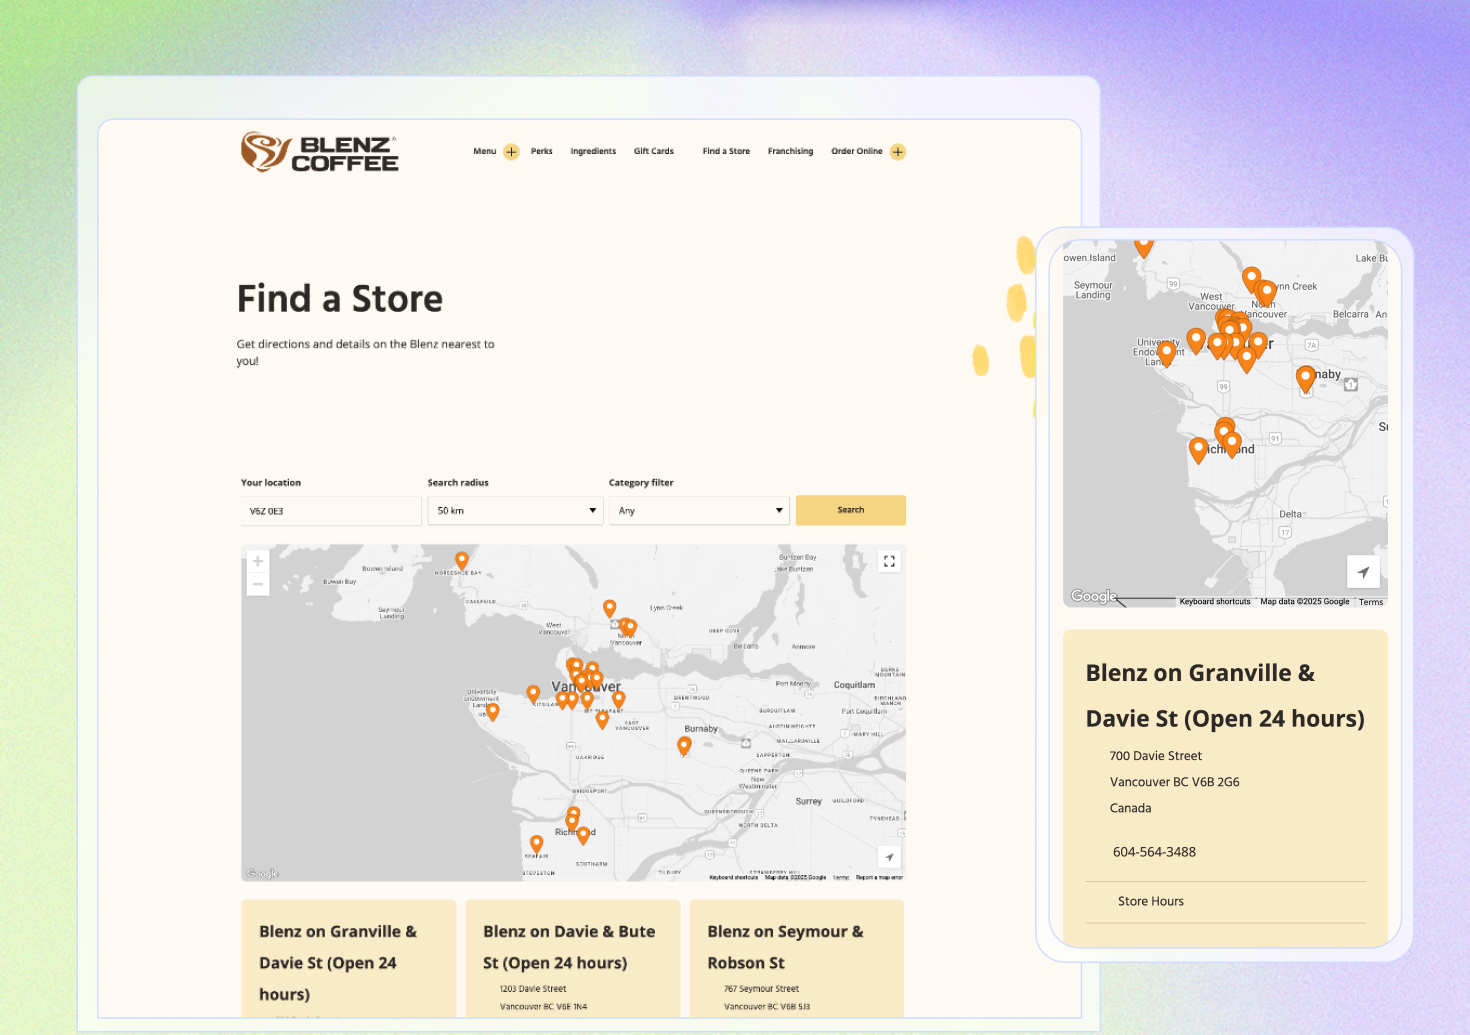Zoom in on the desktop map

click(258, 561)
